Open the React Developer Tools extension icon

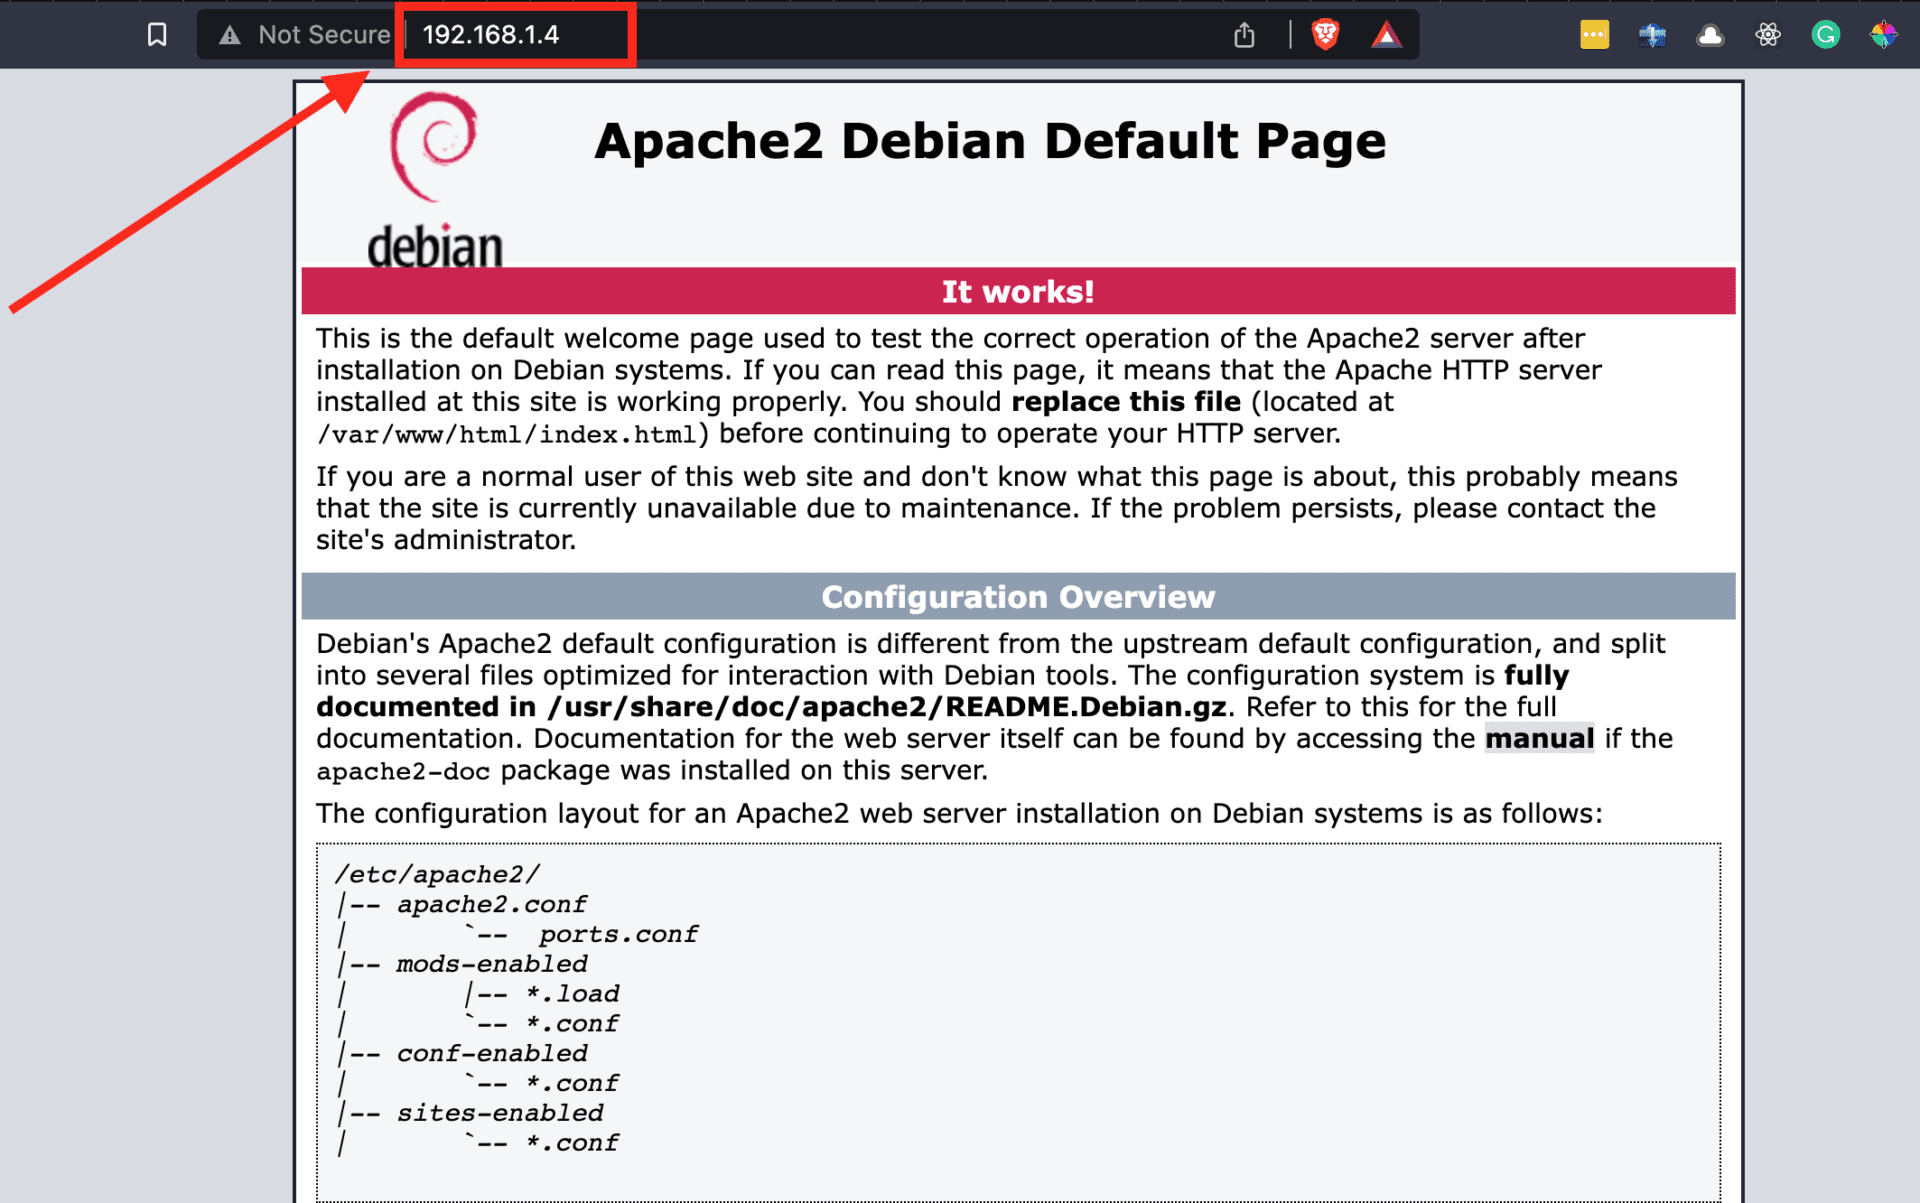(x=1767, y=33)
